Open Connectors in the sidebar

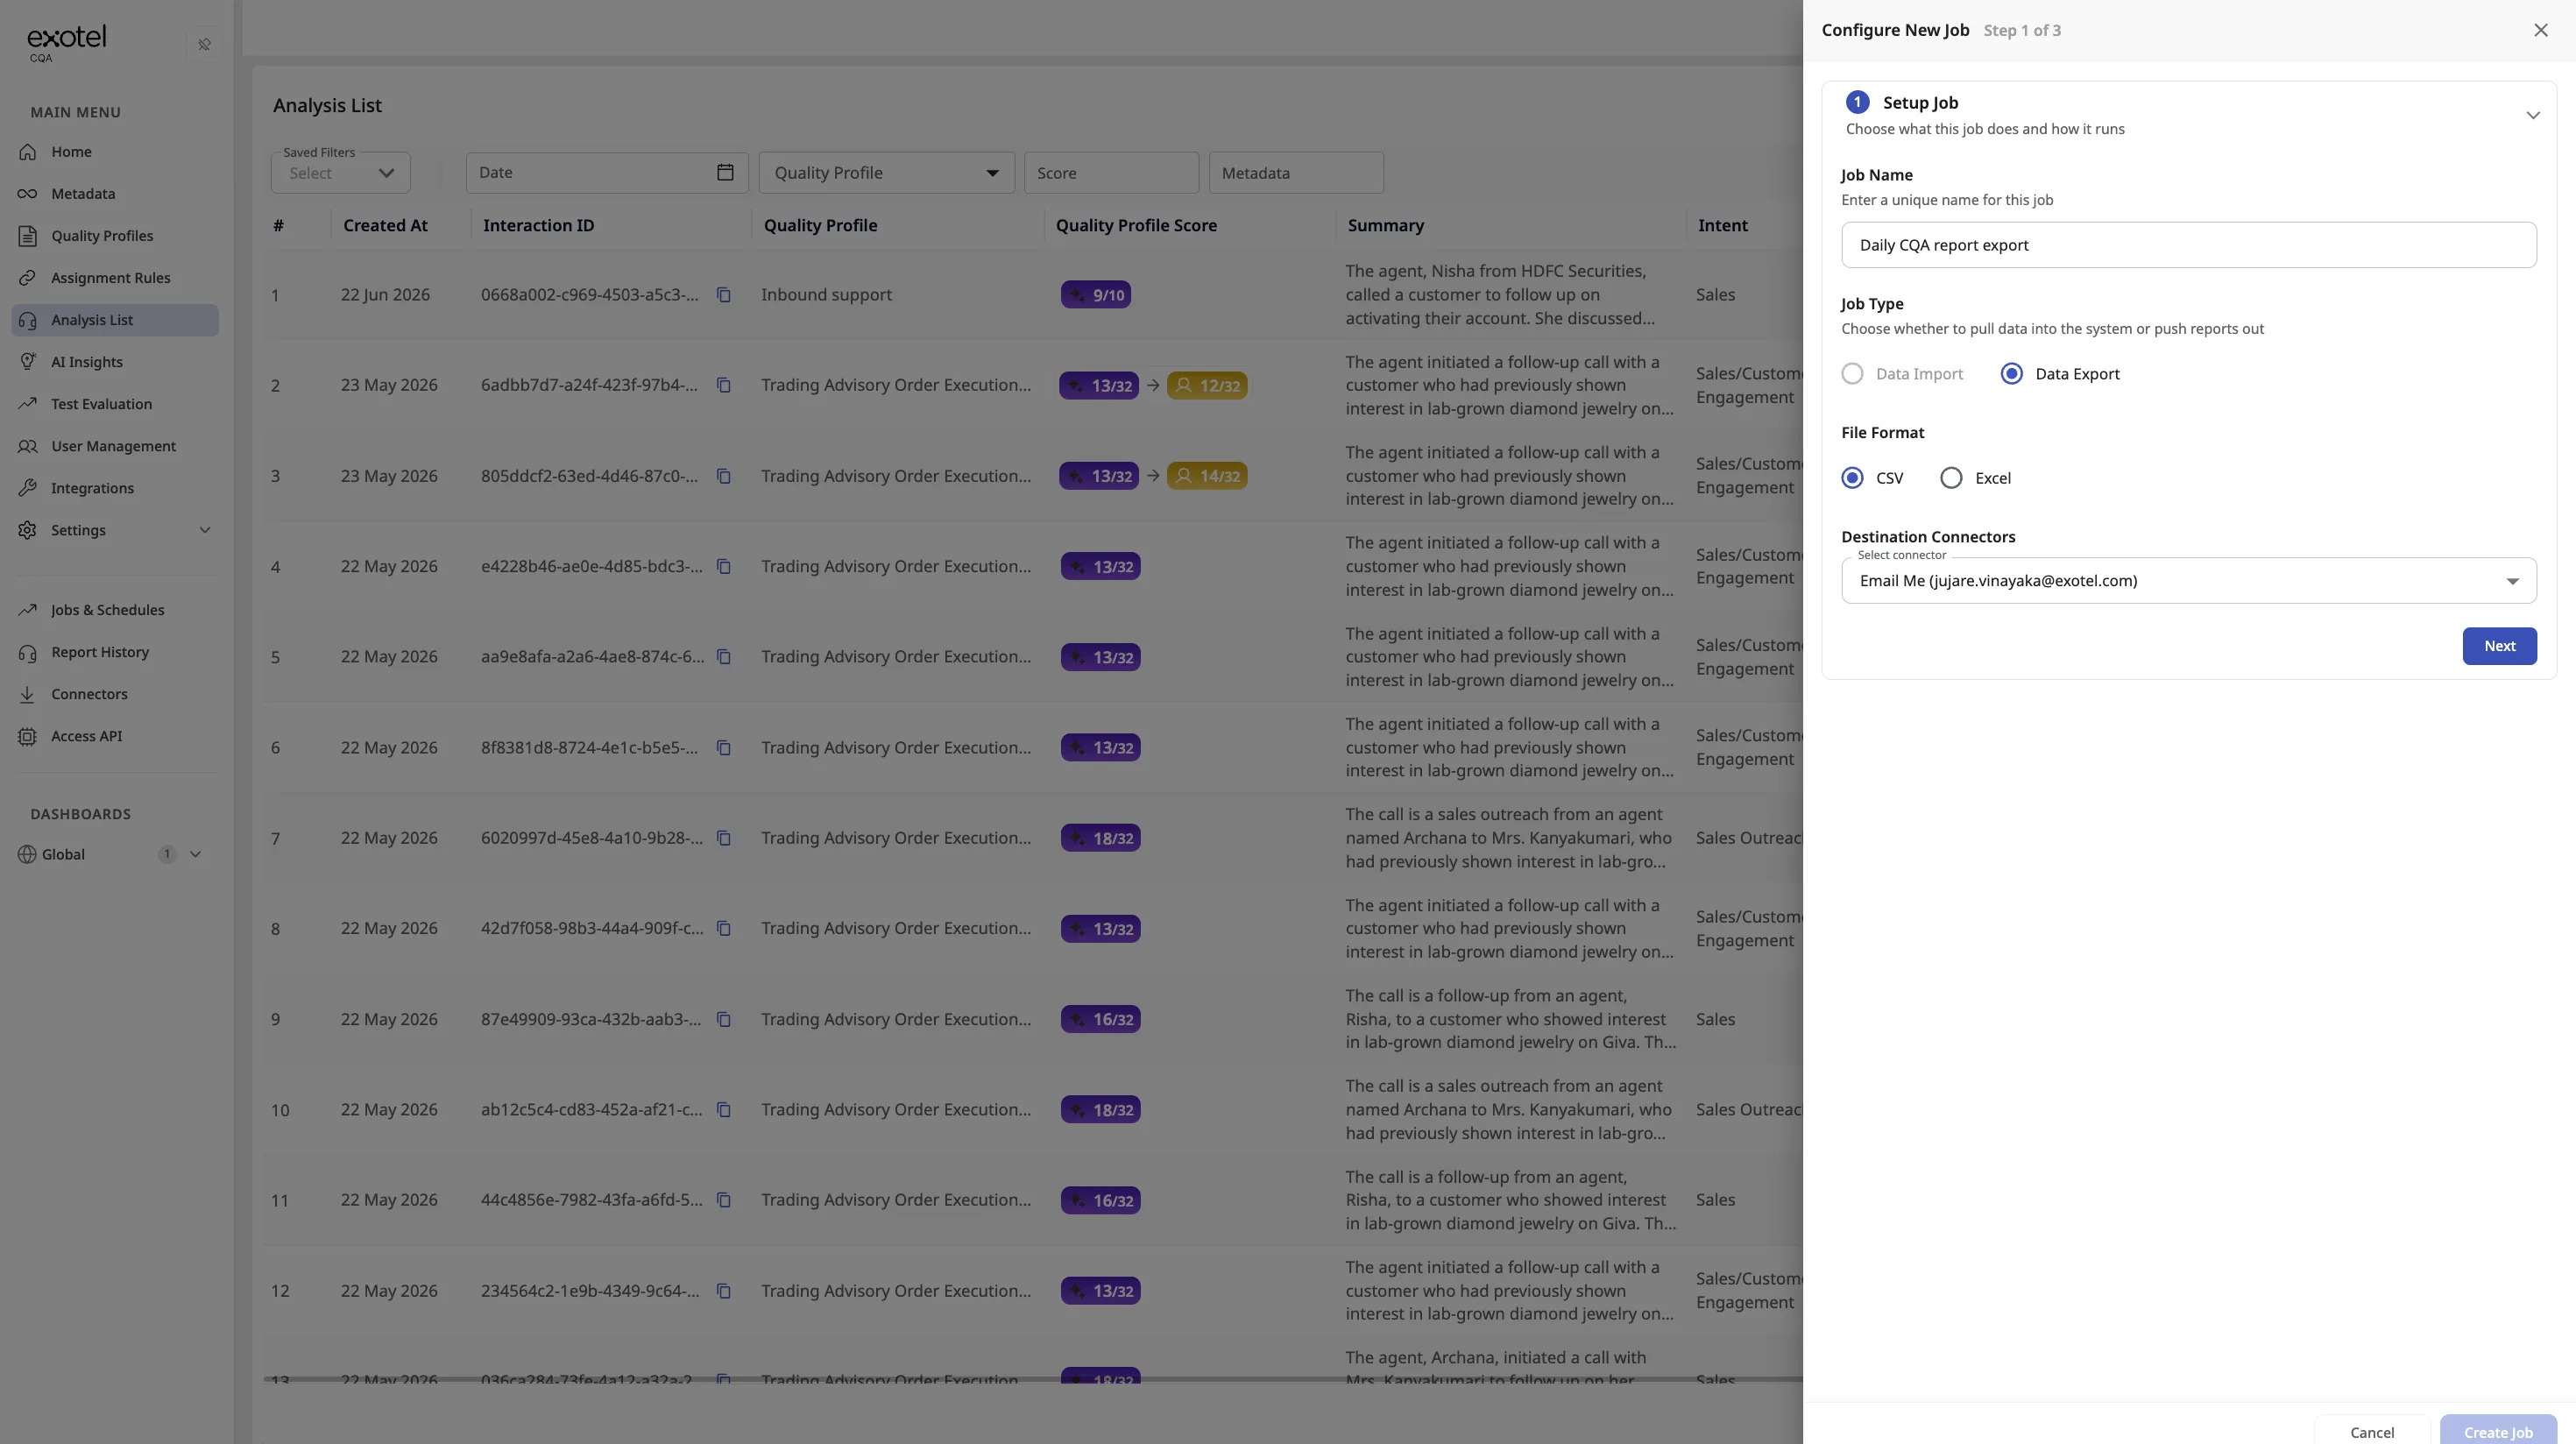point(116,694)
